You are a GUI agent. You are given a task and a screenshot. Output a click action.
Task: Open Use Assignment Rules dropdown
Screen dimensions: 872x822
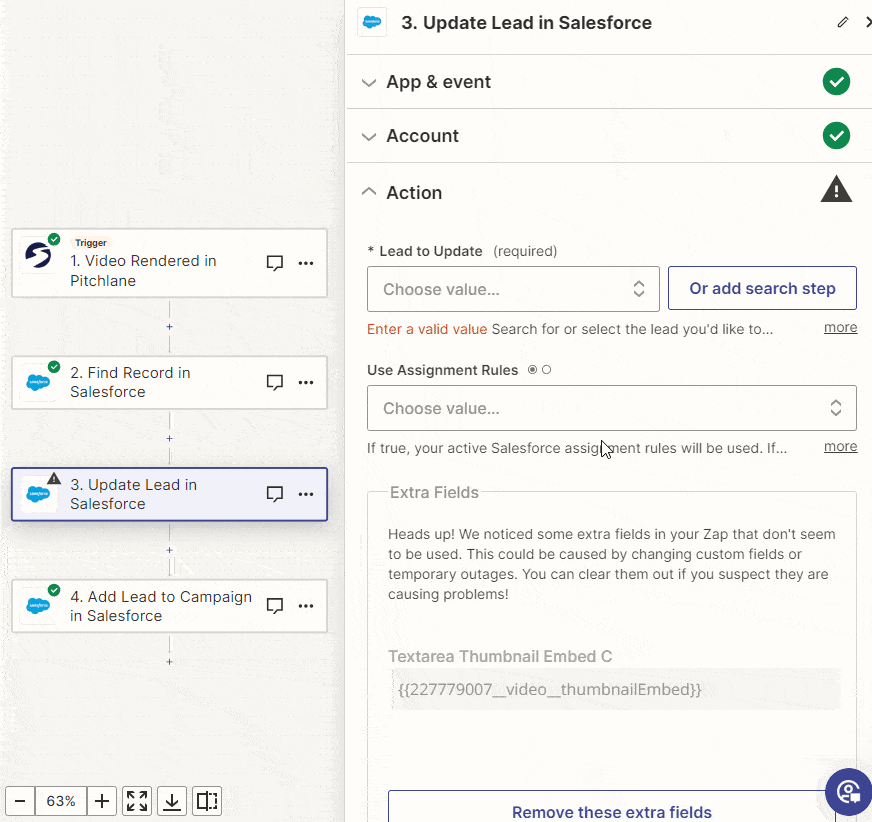click(x=612, y=408)
